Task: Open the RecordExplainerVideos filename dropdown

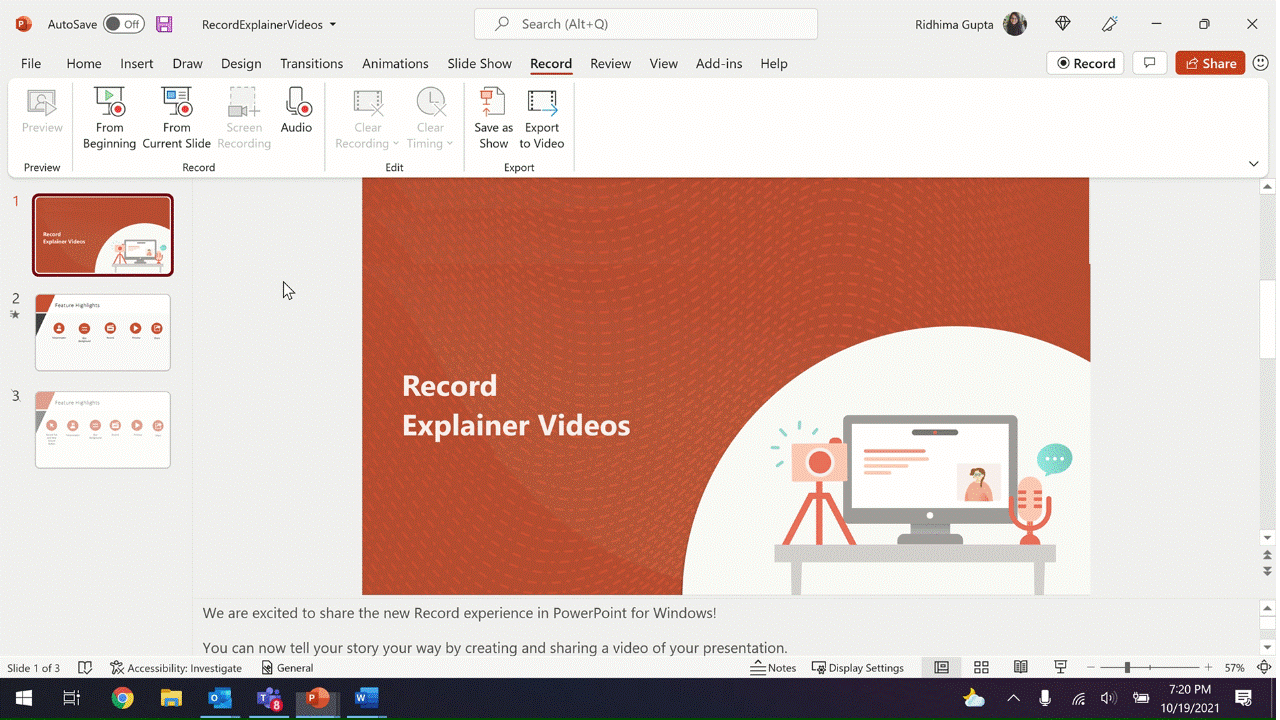Action: pos(333,24)
